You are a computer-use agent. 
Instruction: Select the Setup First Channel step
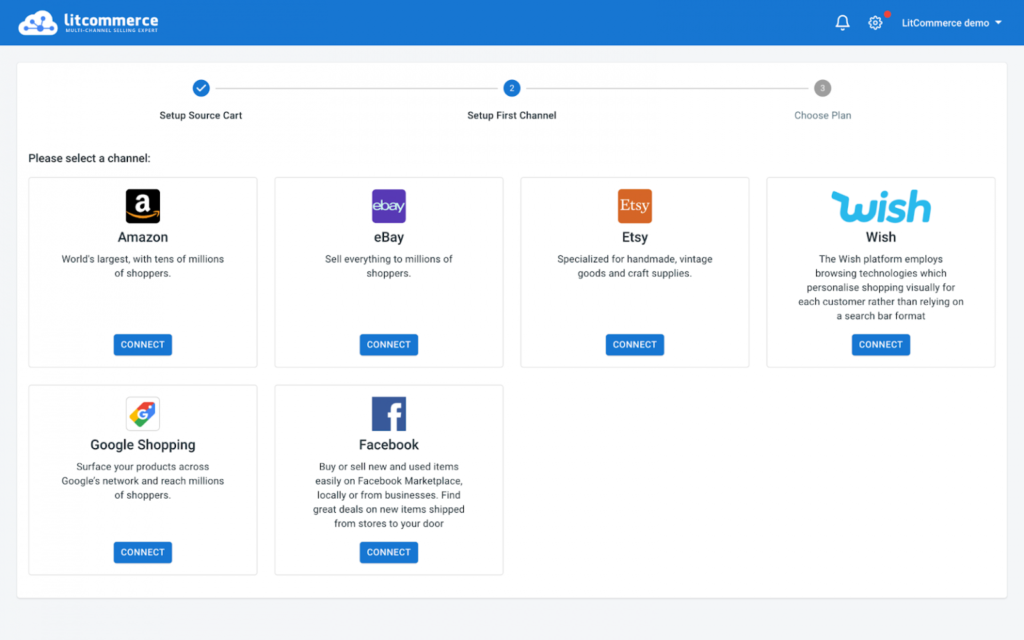512,89
